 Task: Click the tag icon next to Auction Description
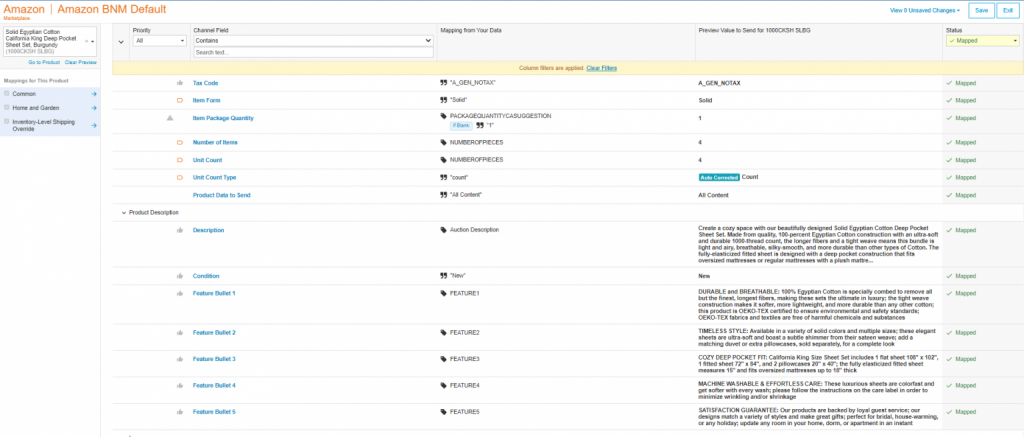(x=444, y=230)
